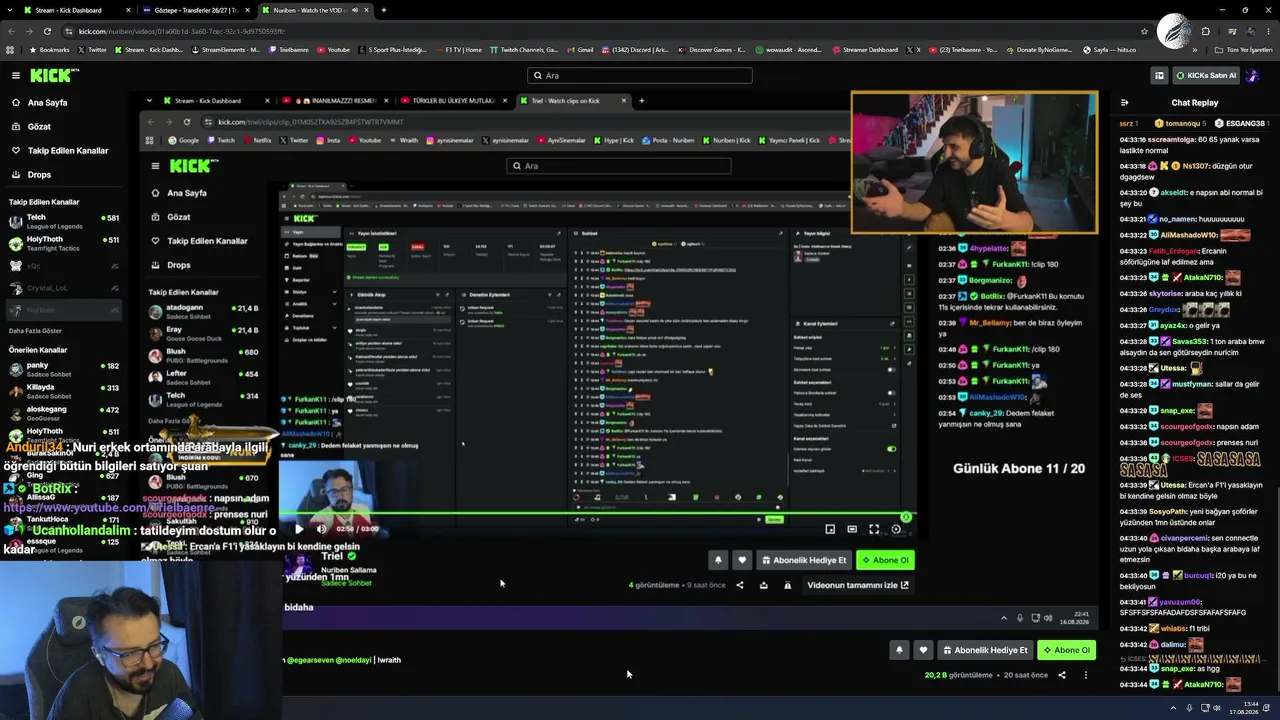The image size is (1280, 720).
Task: Open the Kick sidebar hamburger menu
Action: [x=15, y=75]
